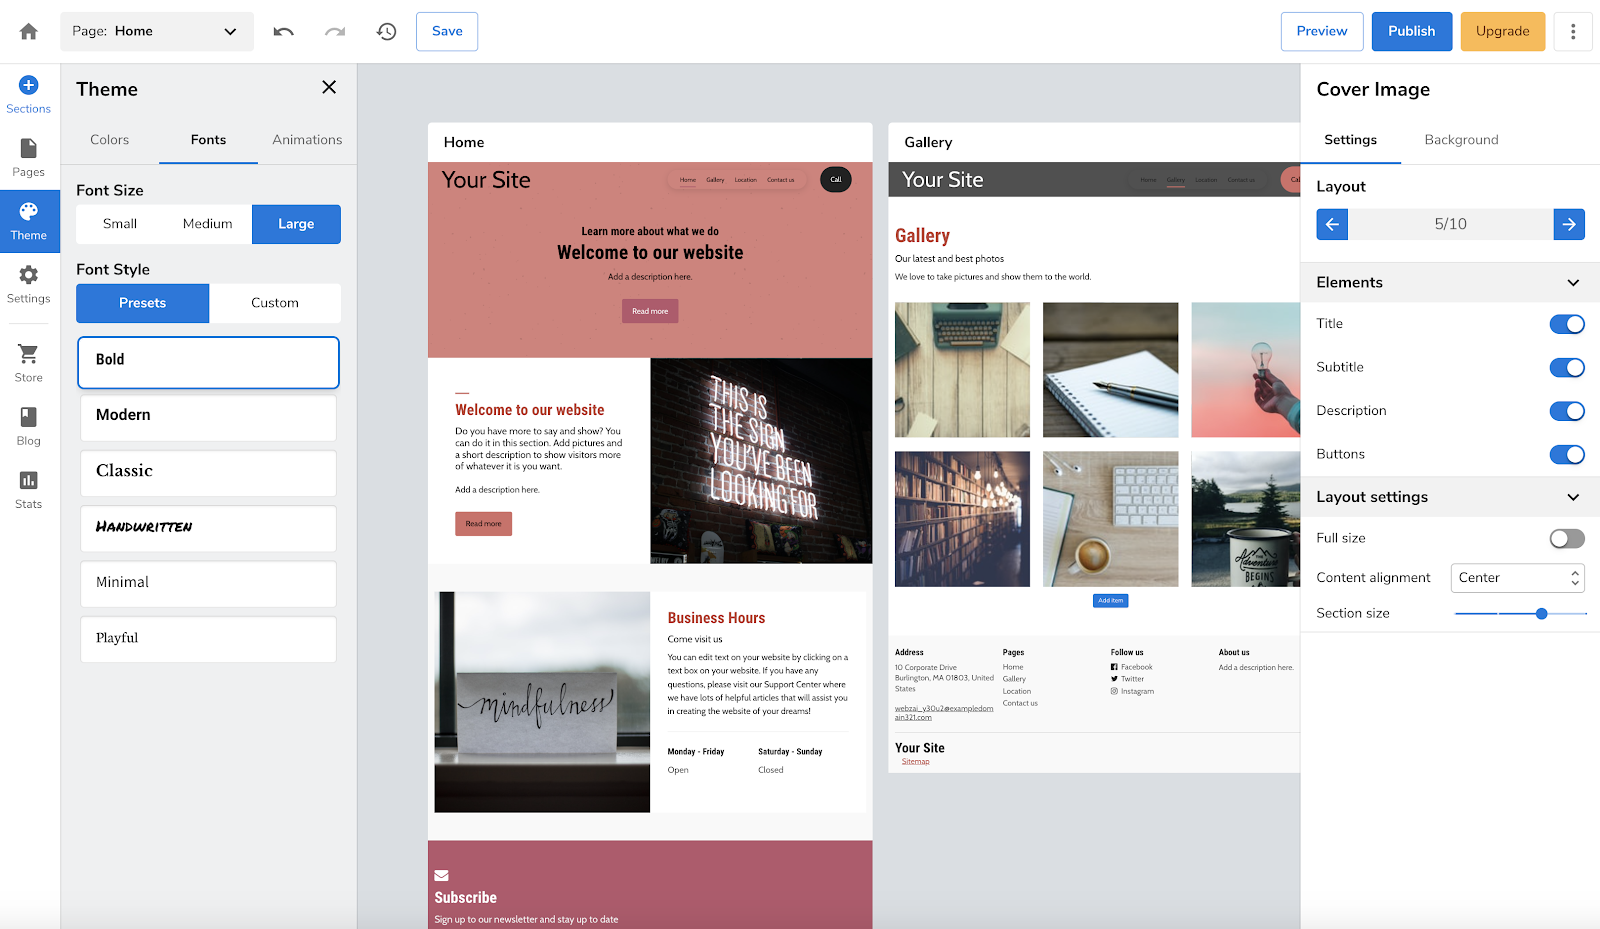Select the neon sign image in preview

(x=761, y=461)
